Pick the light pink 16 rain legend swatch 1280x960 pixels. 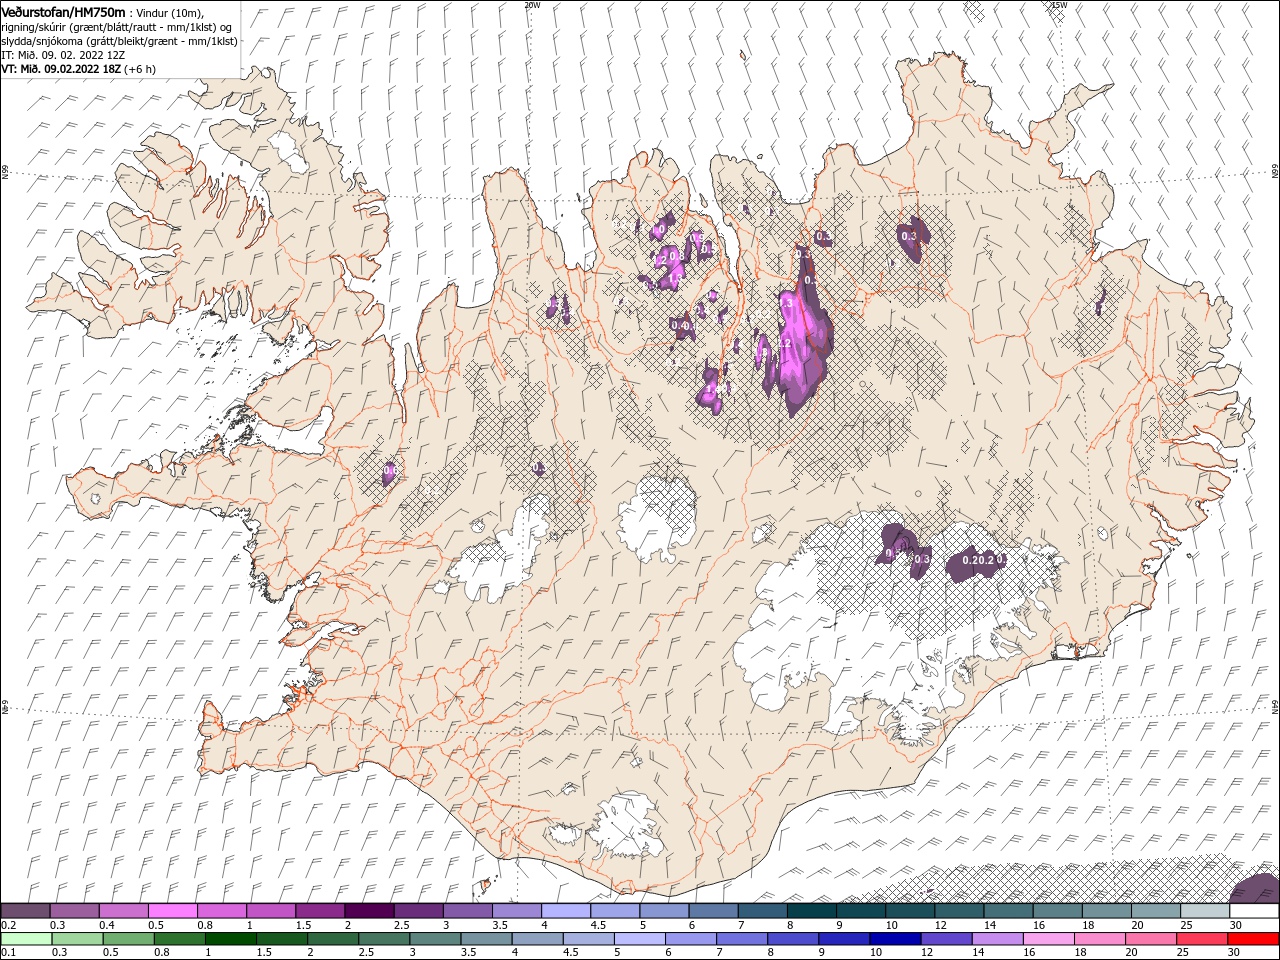[x=1049, y=939]
